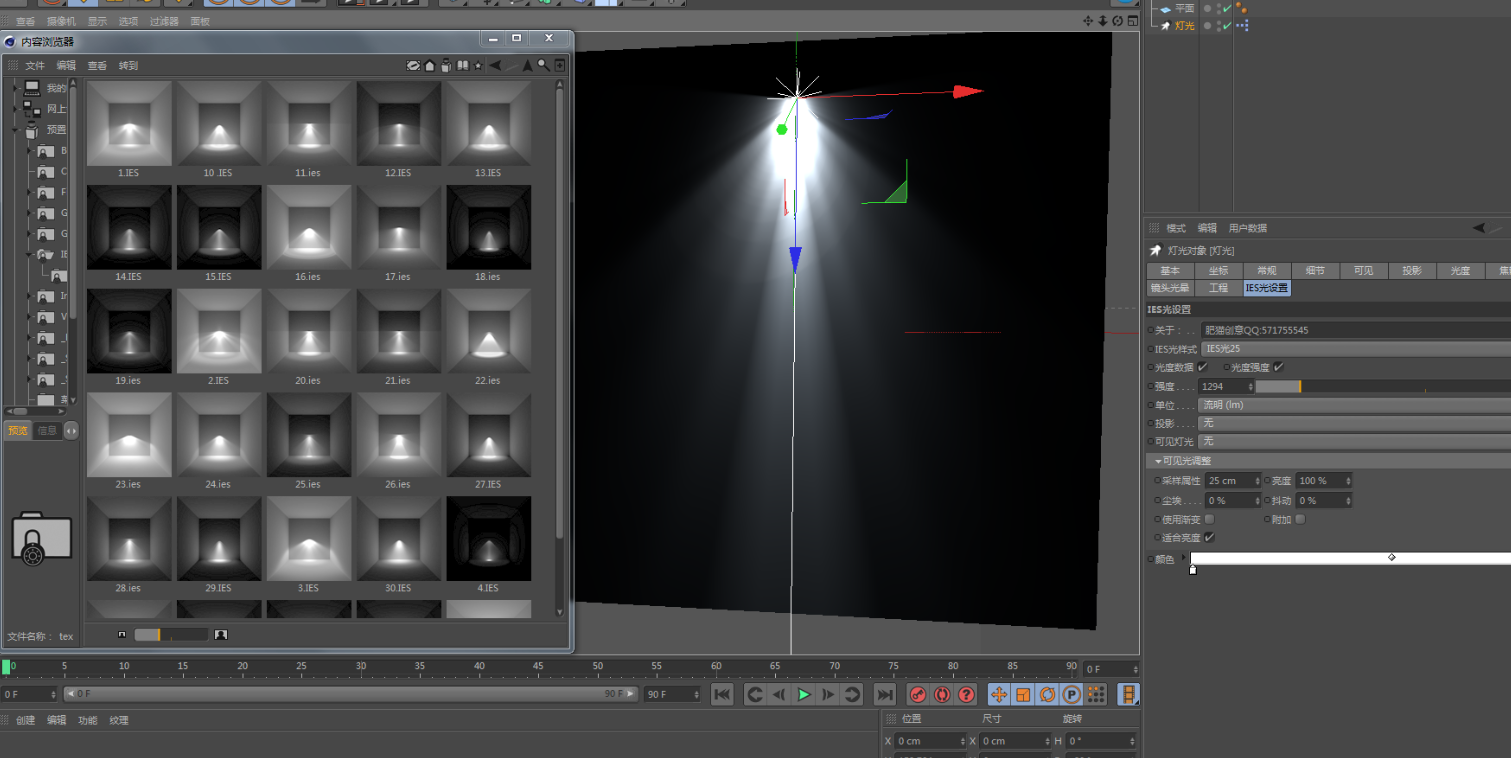Open keyframe selection question-mark icon
This screenshot has height=758, width=1511.
(x=966, y=694)
